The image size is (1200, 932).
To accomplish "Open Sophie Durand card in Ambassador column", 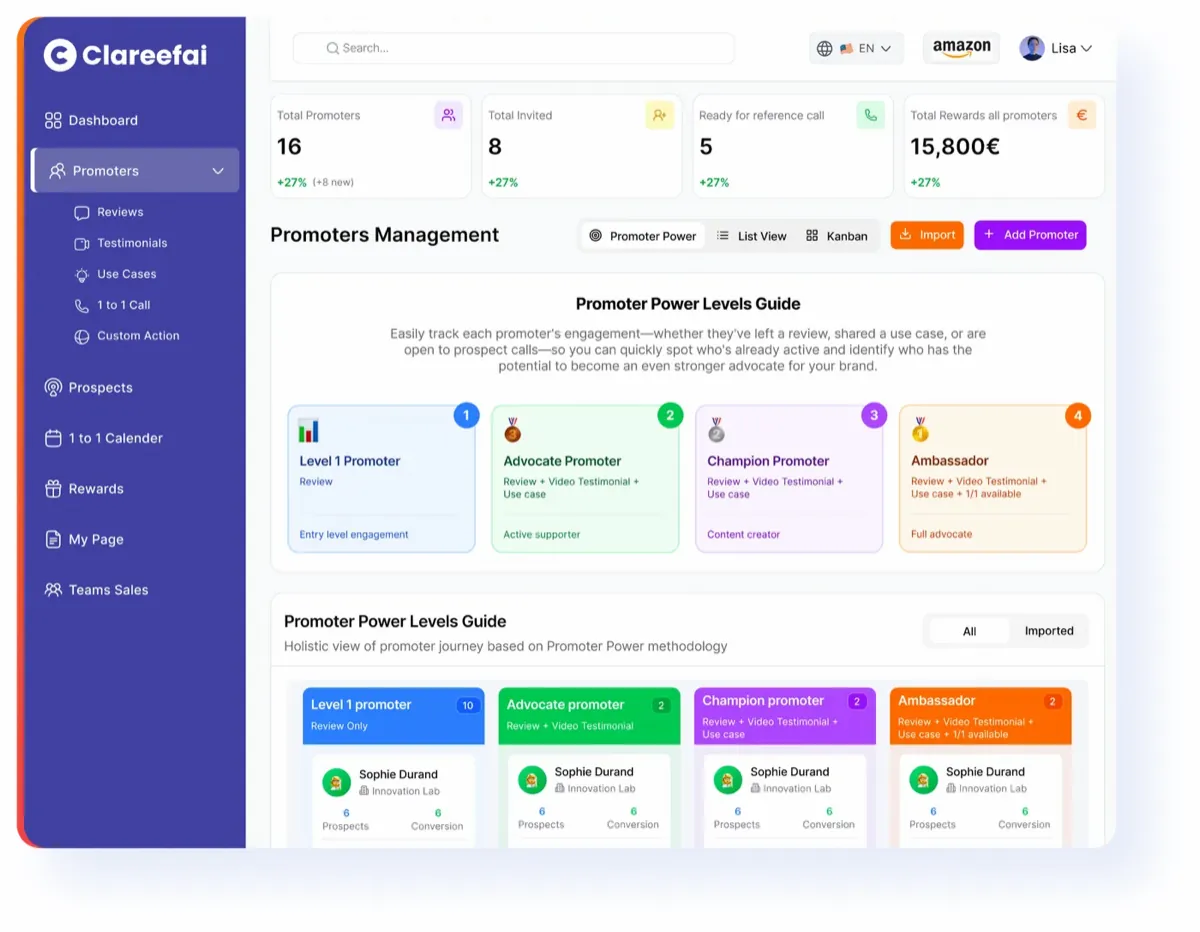I will tap(981, 799).
